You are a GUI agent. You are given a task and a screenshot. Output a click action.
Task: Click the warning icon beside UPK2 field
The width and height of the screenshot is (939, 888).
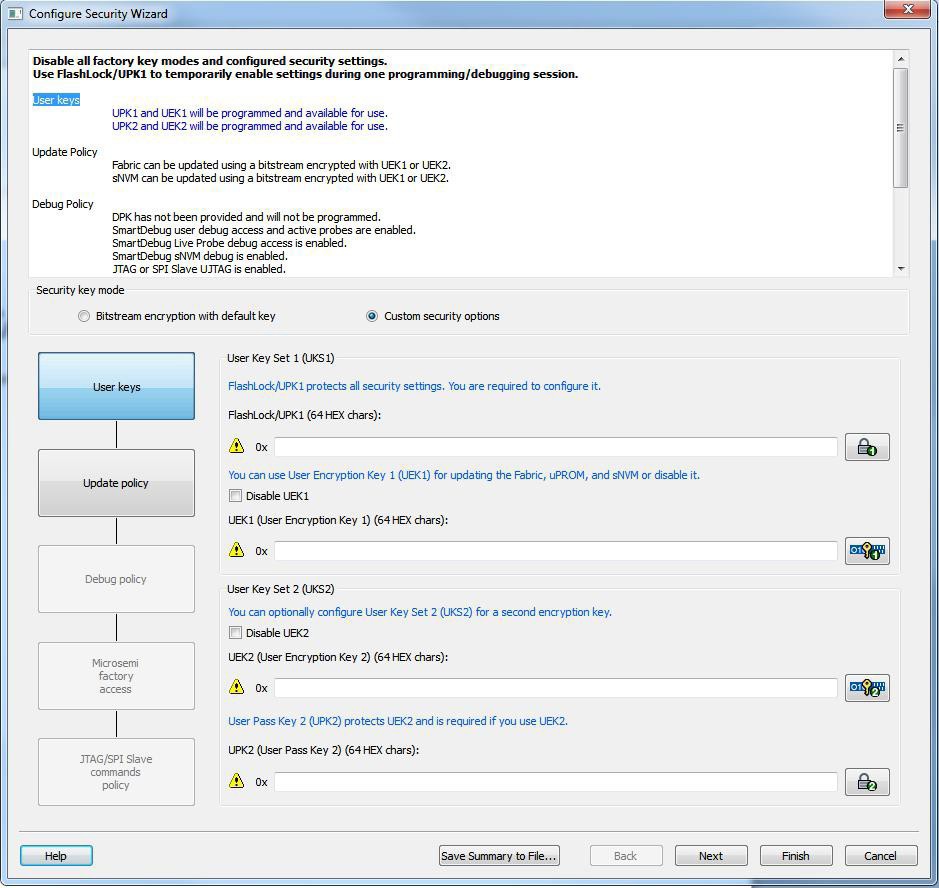pos(237,781)
